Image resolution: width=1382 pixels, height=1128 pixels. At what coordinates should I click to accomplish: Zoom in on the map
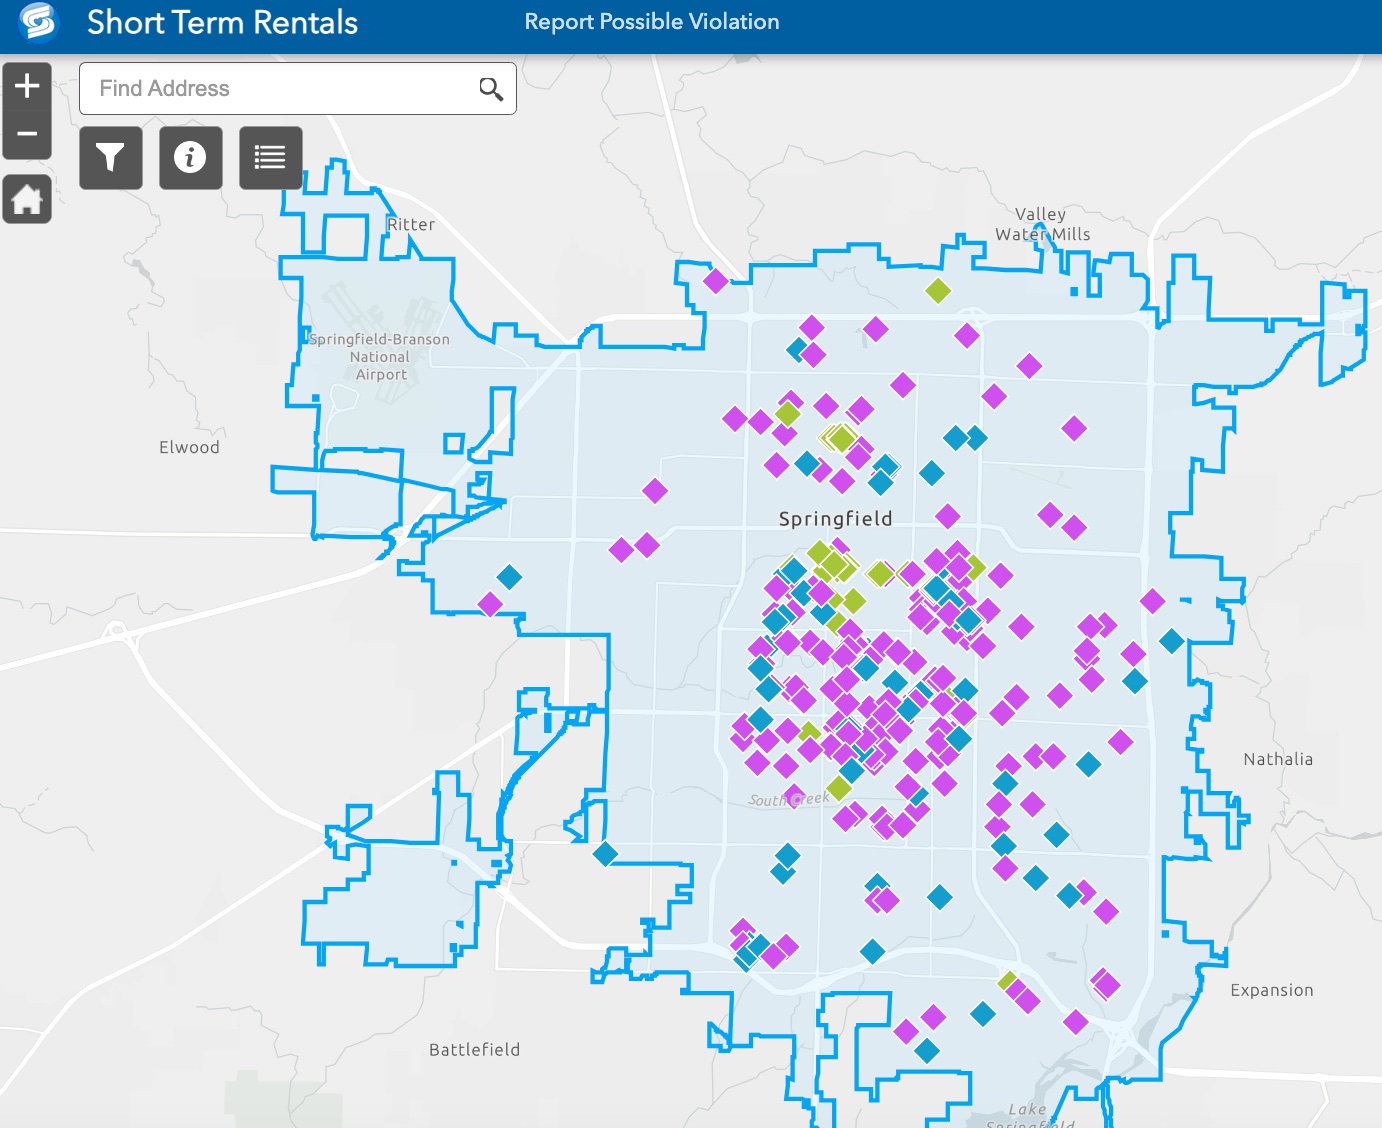[27, 86]
